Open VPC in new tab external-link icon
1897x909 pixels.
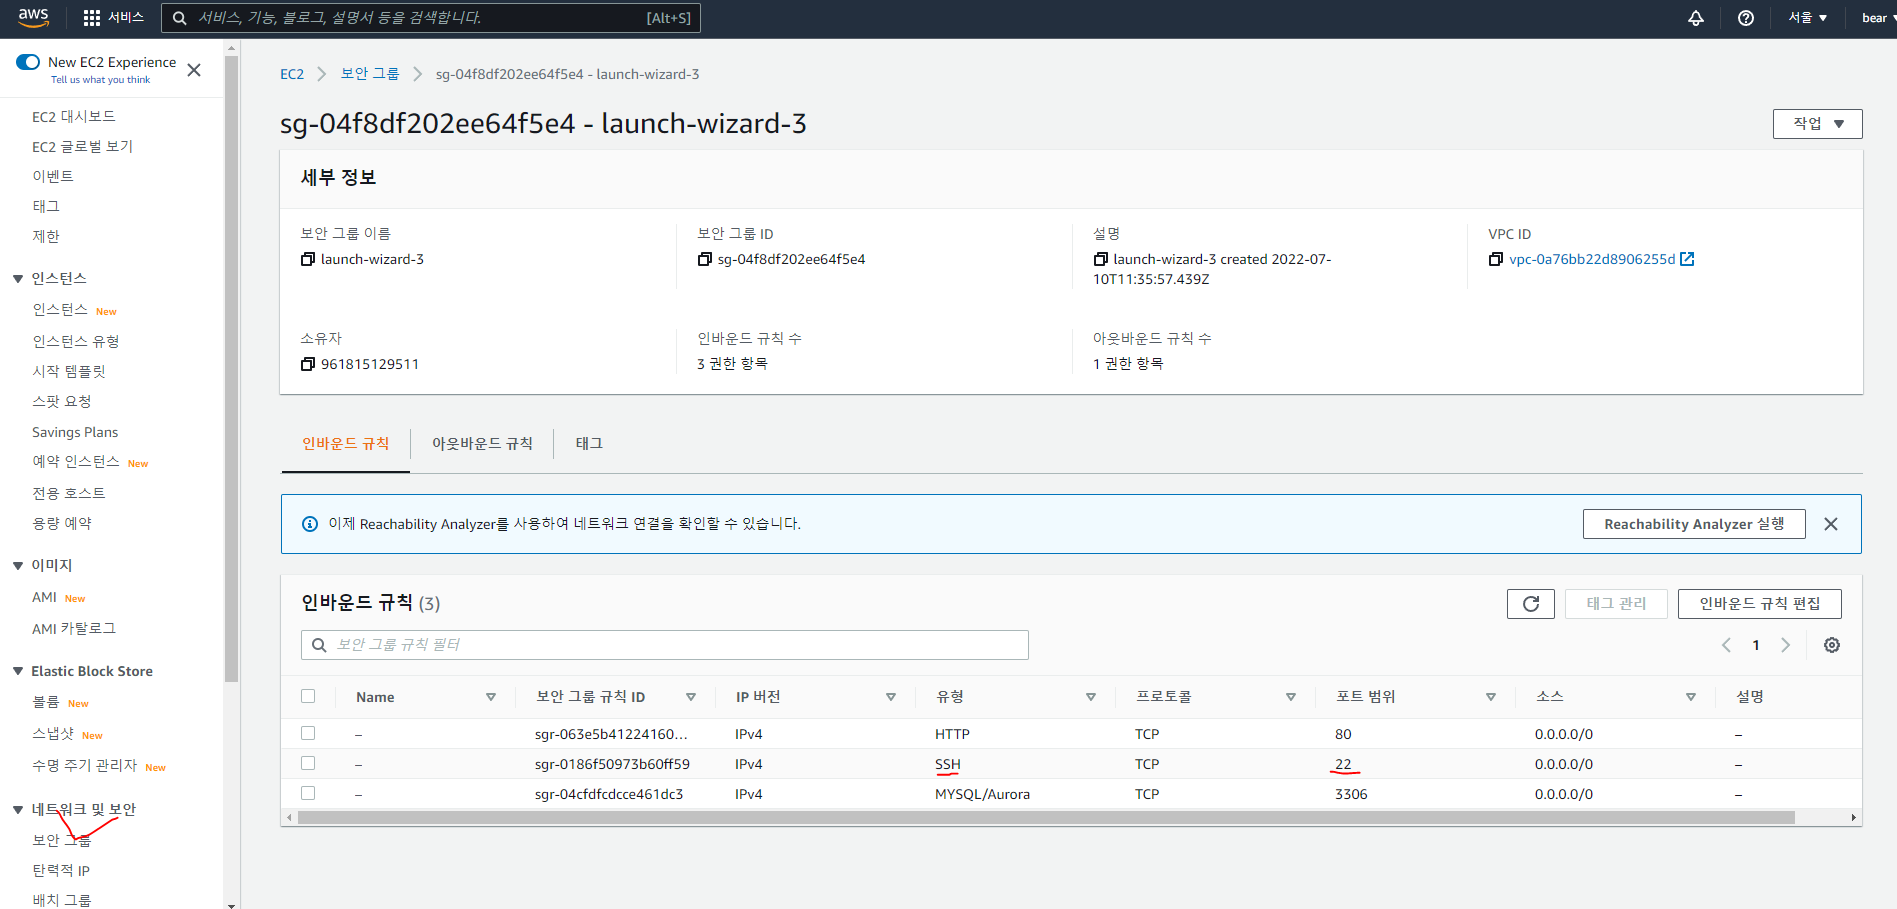point(1687,259)
